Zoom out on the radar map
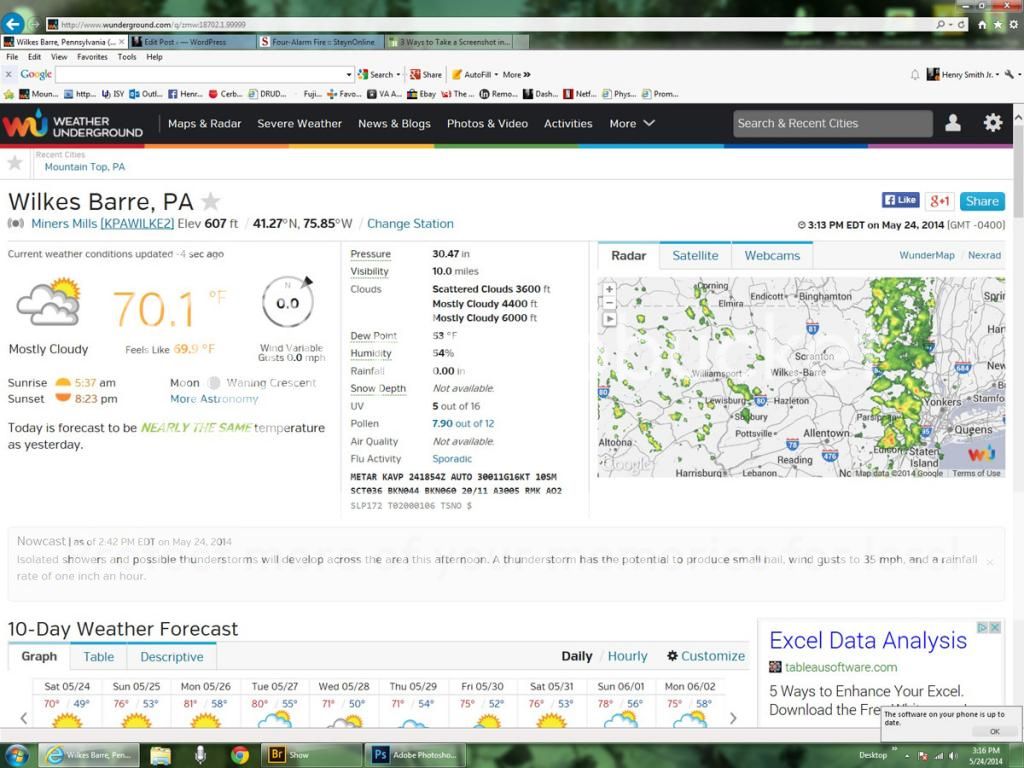 pos(609,304)
